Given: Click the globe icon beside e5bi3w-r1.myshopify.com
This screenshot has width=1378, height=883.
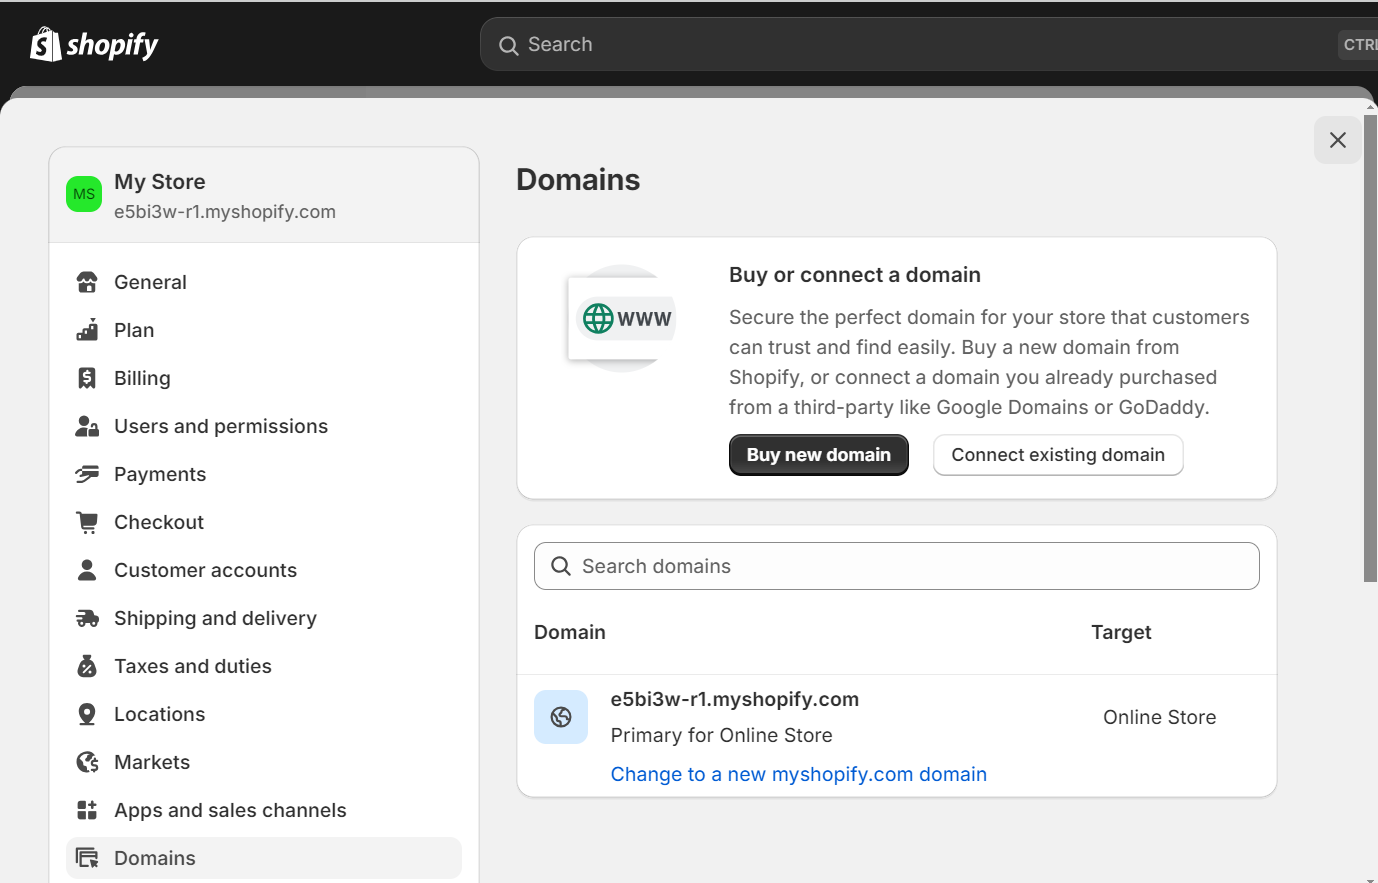Looking at the screenshot, I should click(561, 717).
